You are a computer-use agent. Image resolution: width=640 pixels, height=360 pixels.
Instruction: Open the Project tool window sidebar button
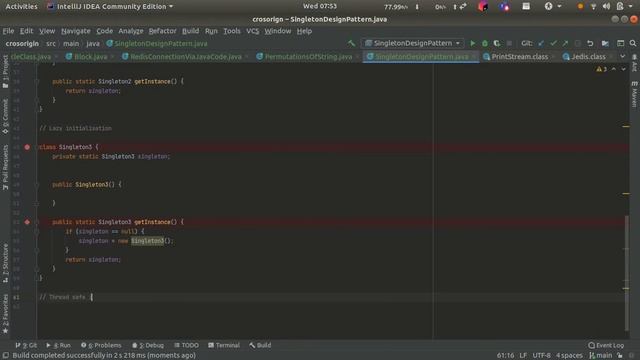(5, 72)
